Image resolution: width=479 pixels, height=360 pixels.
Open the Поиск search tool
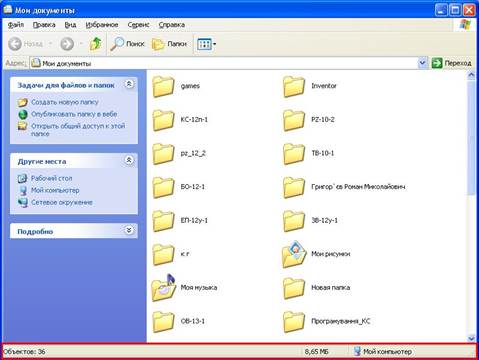pyautogui.click(x=127, y=44)
